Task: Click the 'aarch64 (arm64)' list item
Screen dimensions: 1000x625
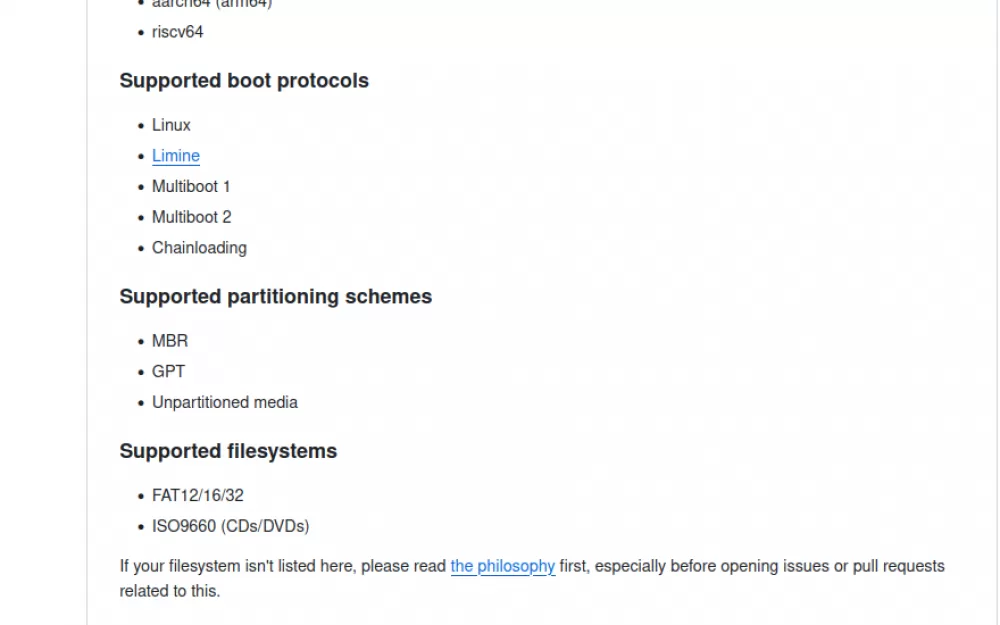Action: tap(212, 4)
